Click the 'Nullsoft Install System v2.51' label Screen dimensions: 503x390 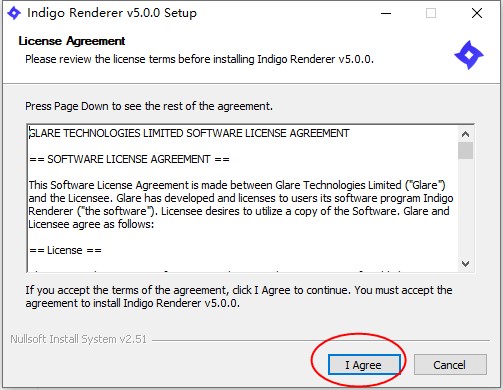(79, 339)
